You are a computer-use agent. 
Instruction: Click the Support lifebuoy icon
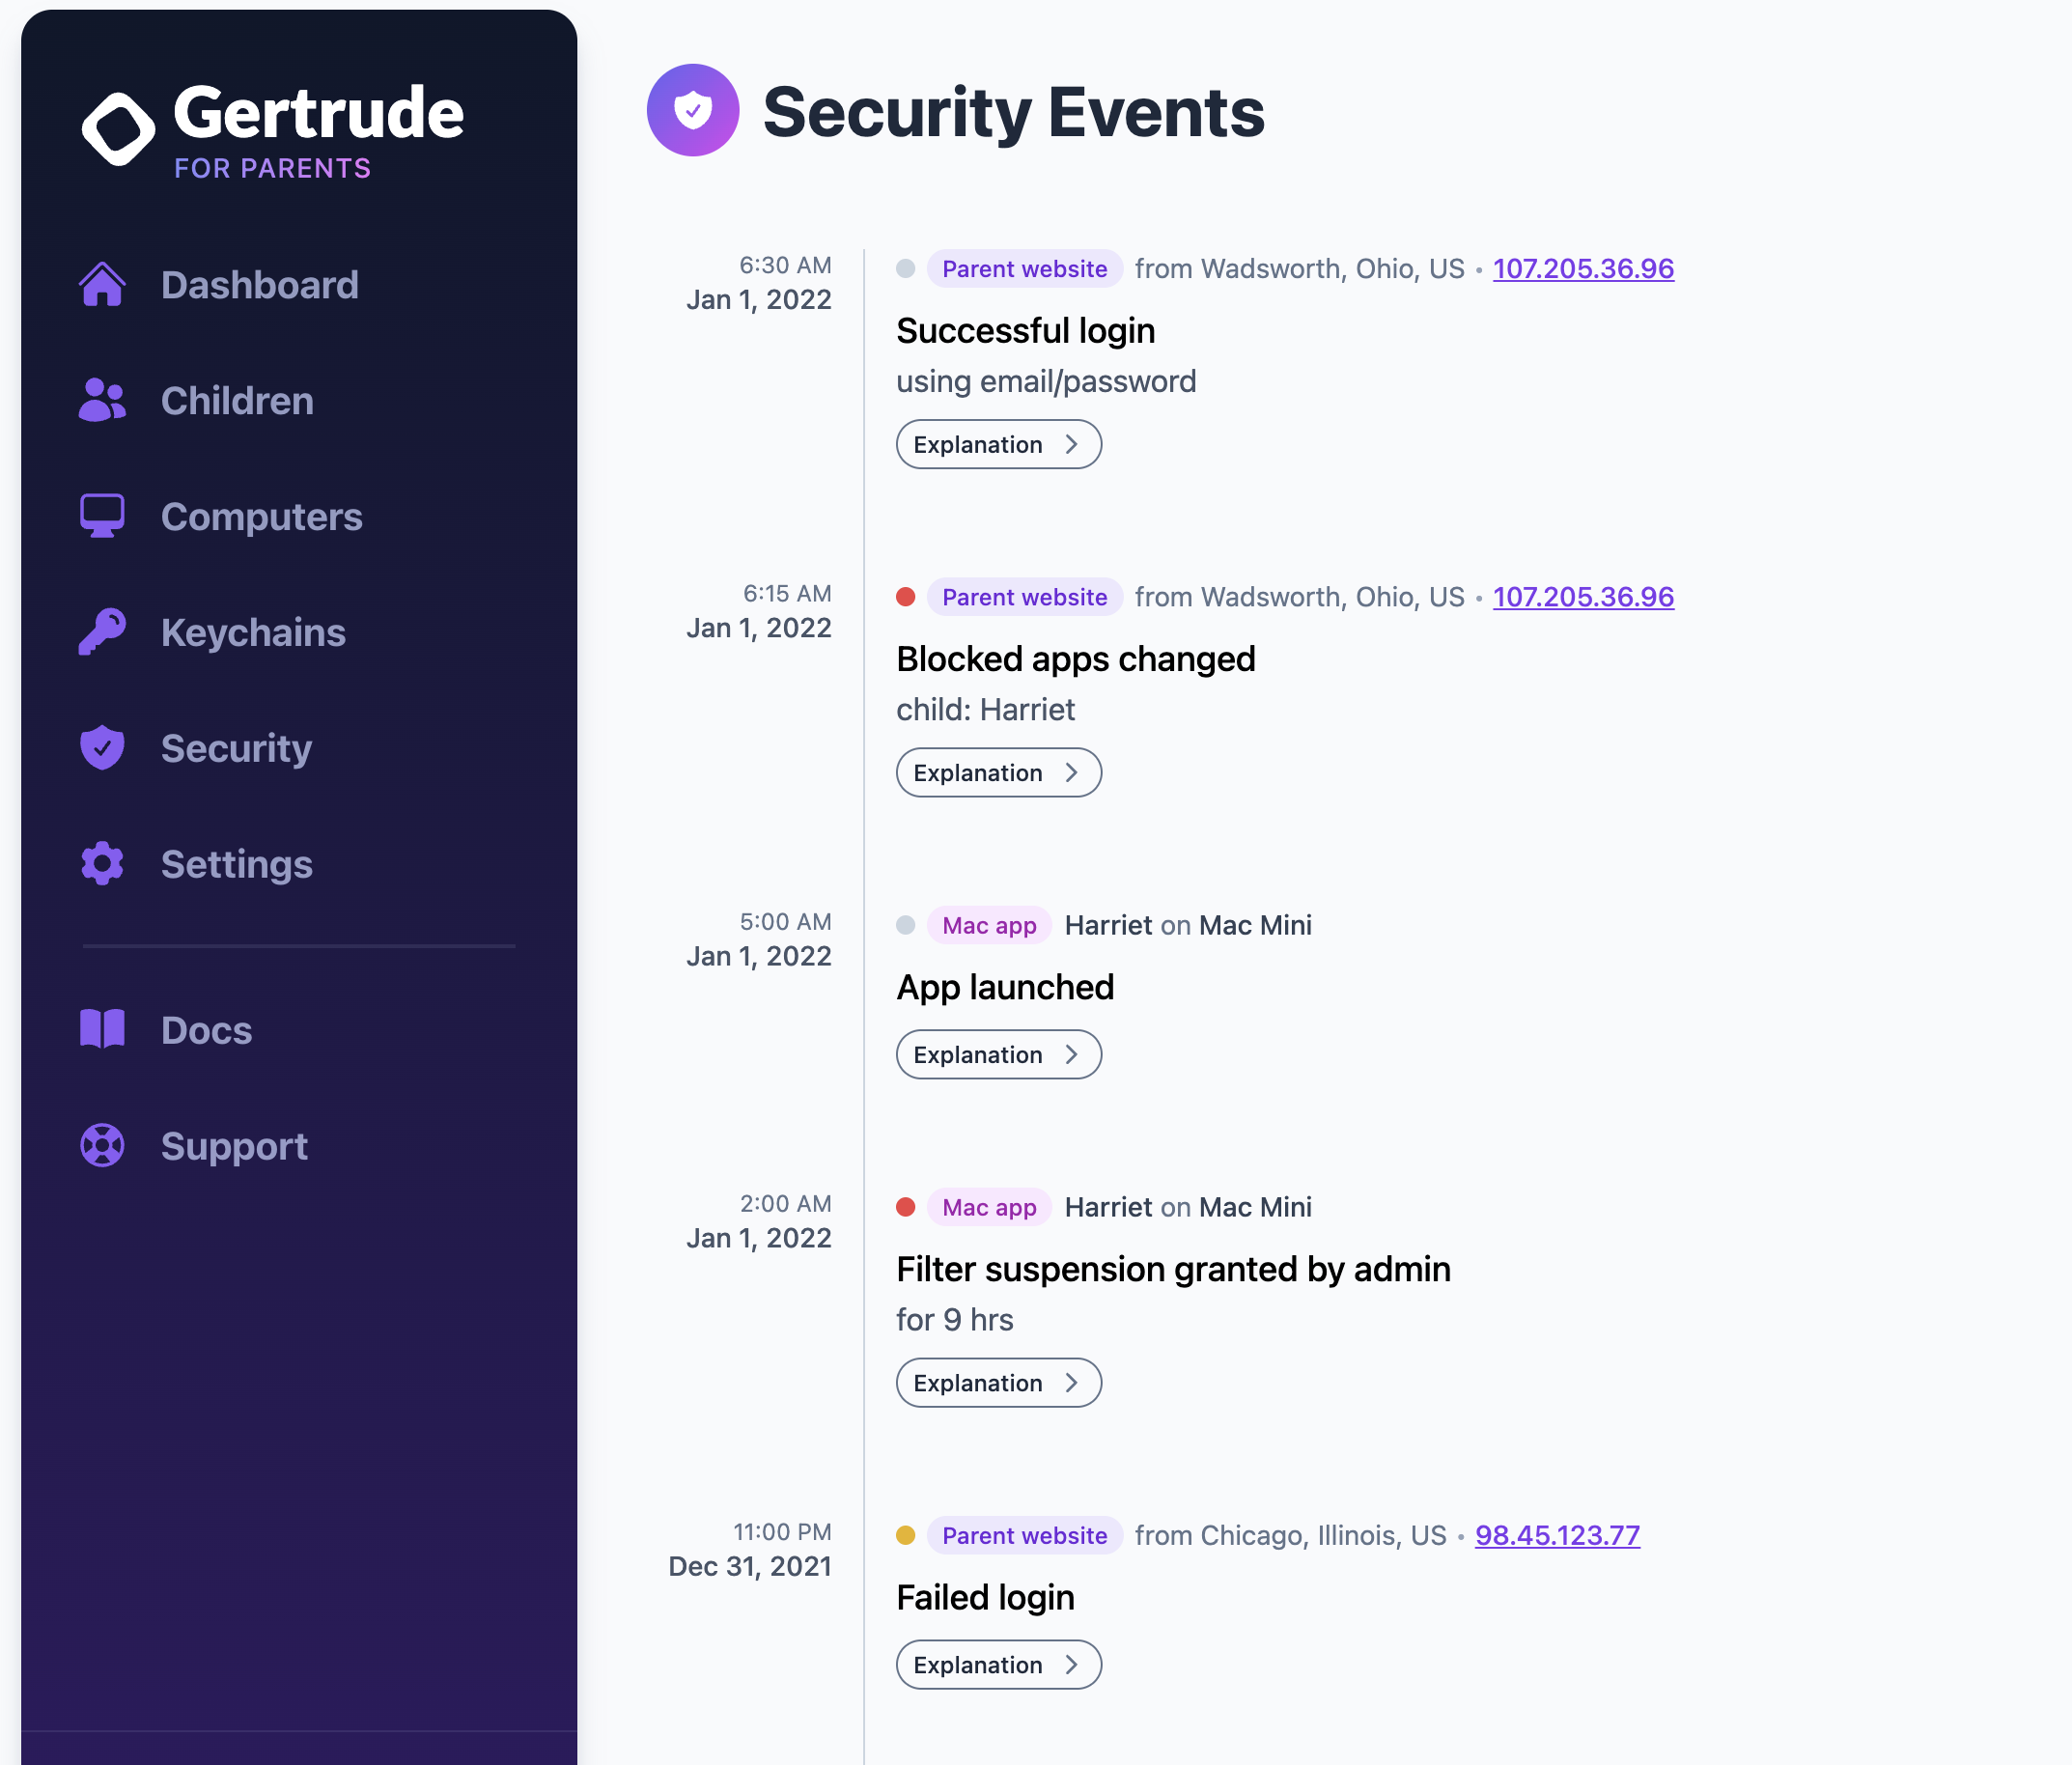point(102,1146)
